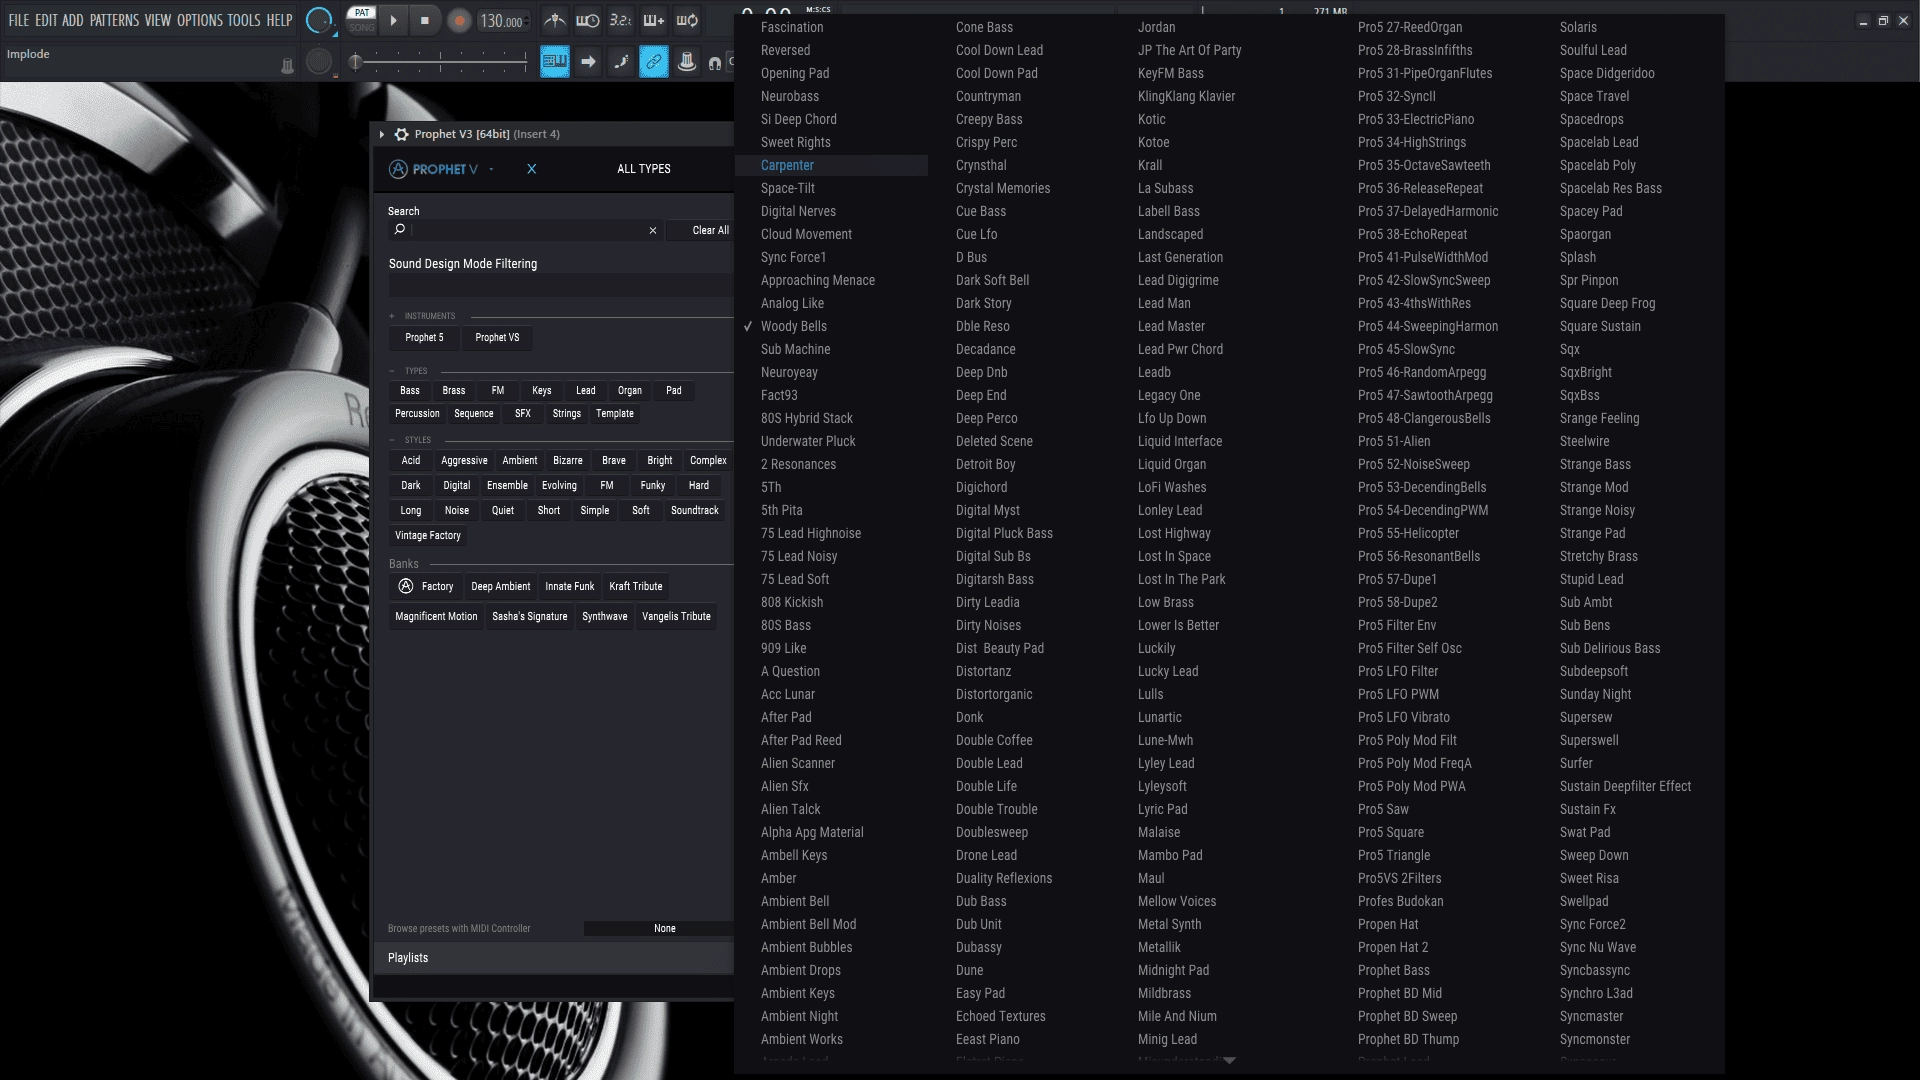The image size is (1920, 1080).
Task: Collapse the STYLES section
Action: coord(392,440)
